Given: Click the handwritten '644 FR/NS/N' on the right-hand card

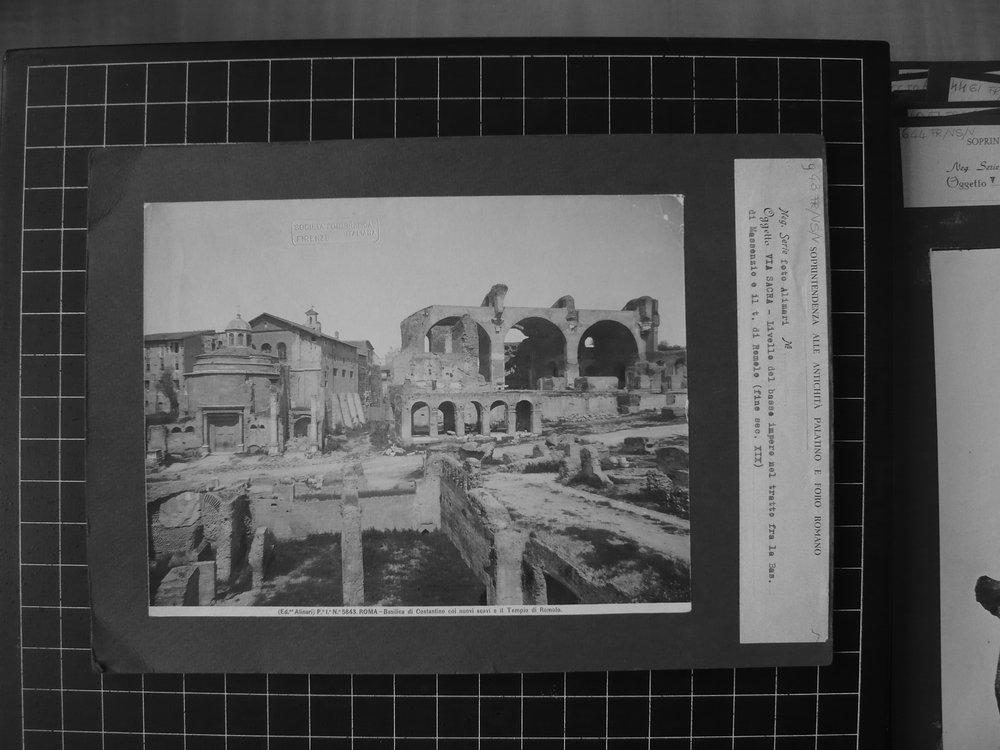Looking at the screenshot, I should (x=936, y=135).
